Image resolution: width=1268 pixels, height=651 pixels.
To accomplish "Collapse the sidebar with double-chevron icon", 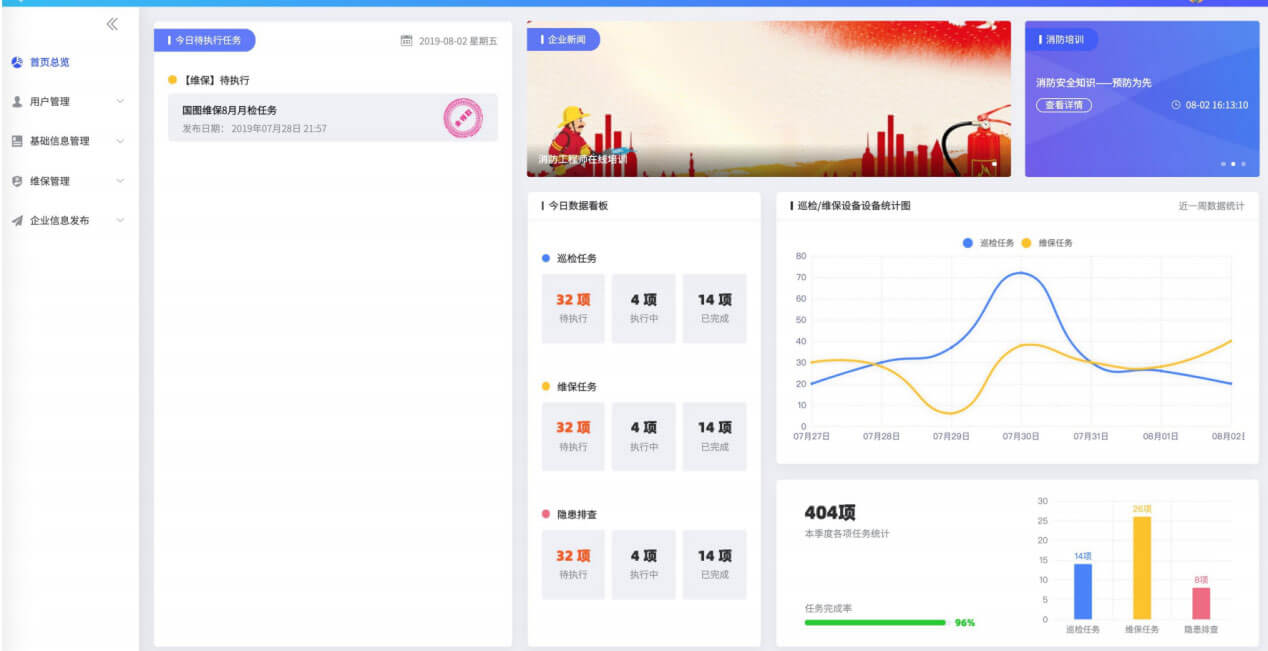I will click(x=112, y=24).
